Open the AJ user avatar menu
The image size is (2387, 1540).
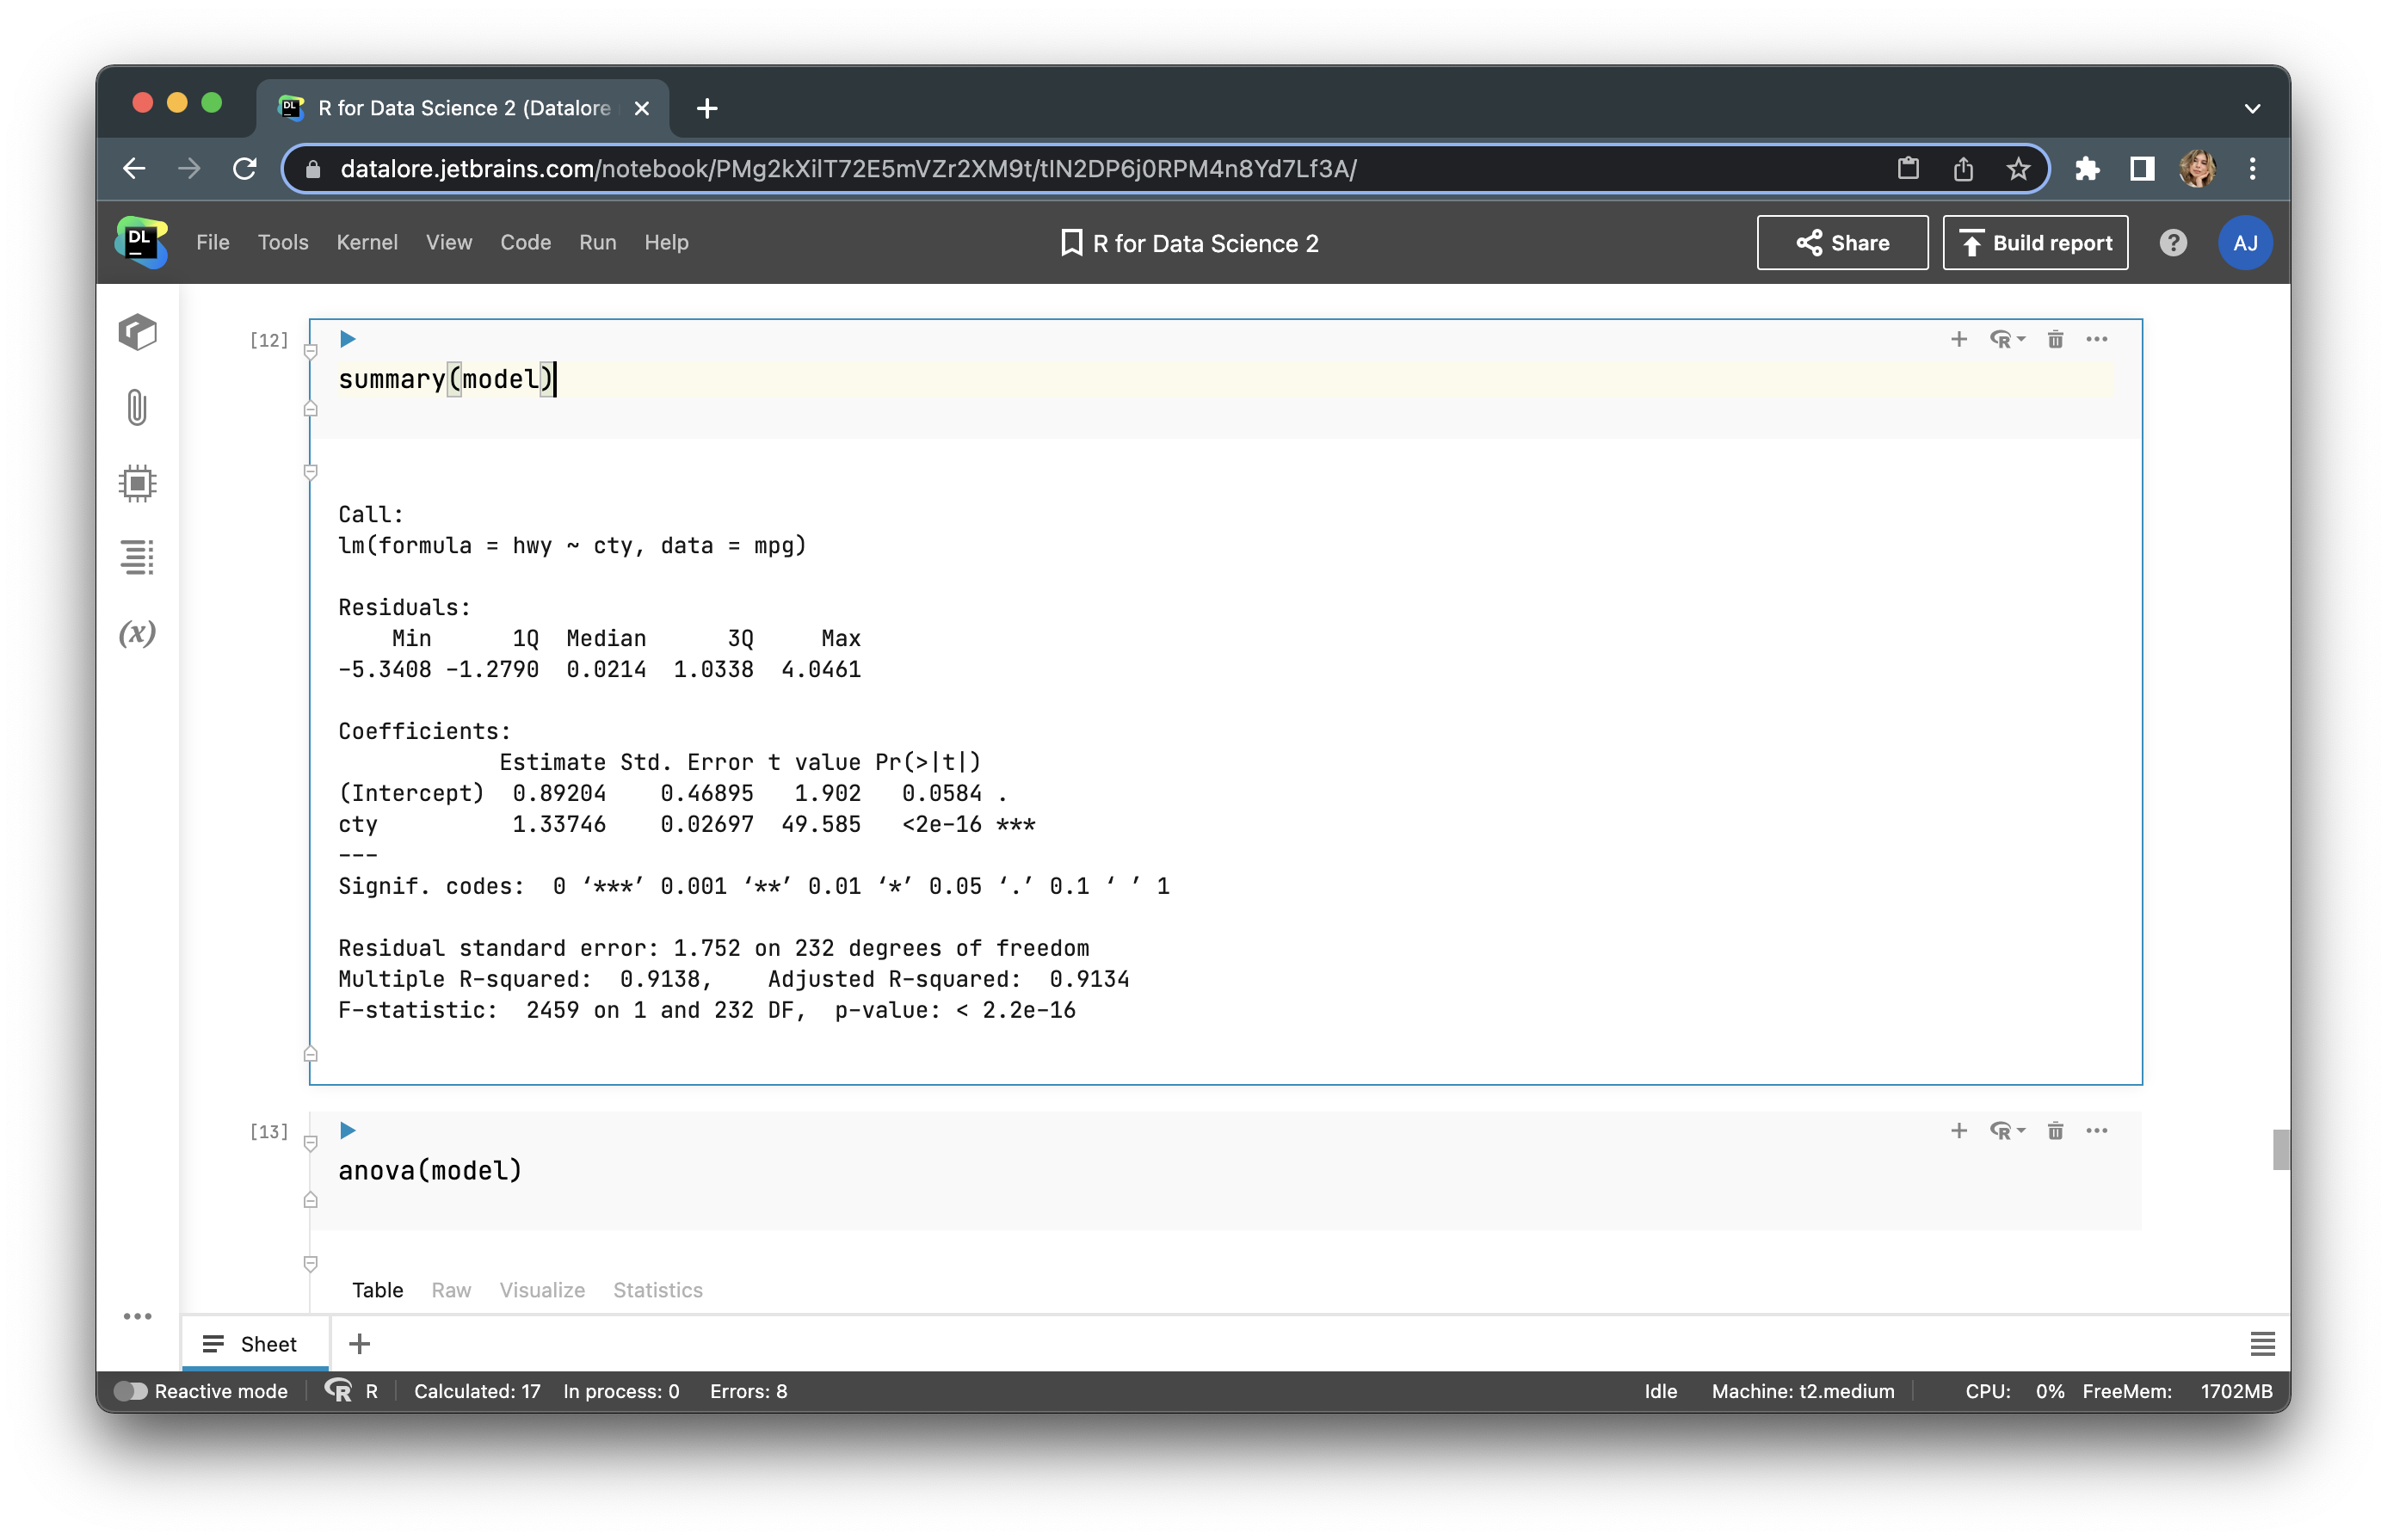2245,242
